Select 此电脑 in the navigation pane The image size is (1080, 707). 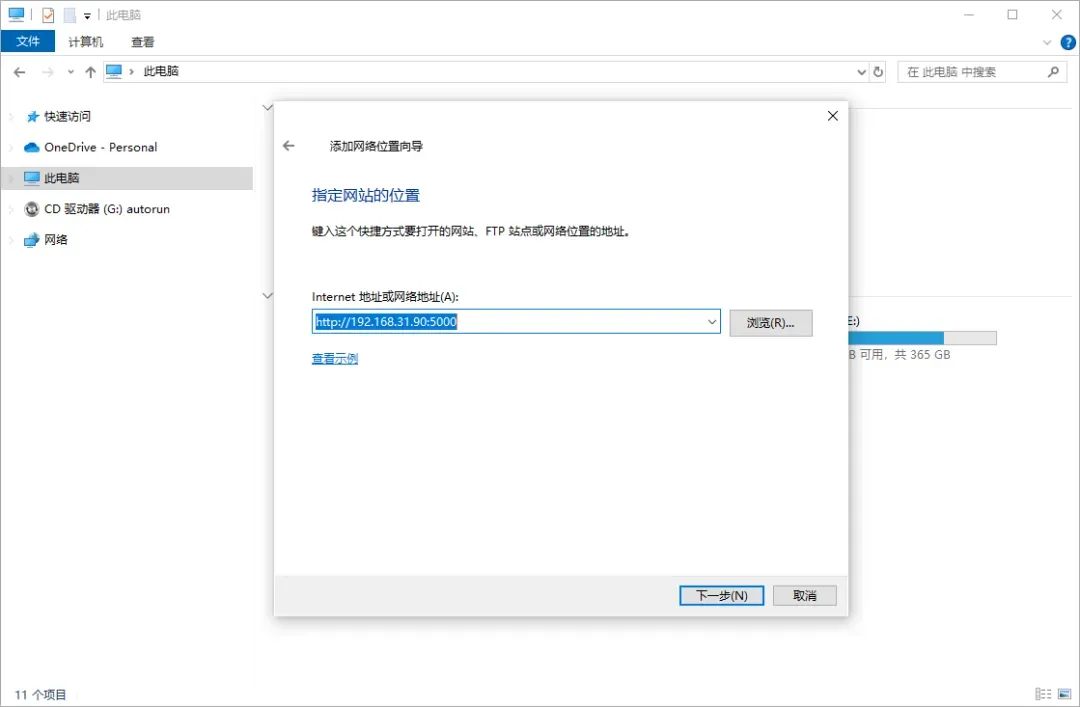tap(127, 178)
